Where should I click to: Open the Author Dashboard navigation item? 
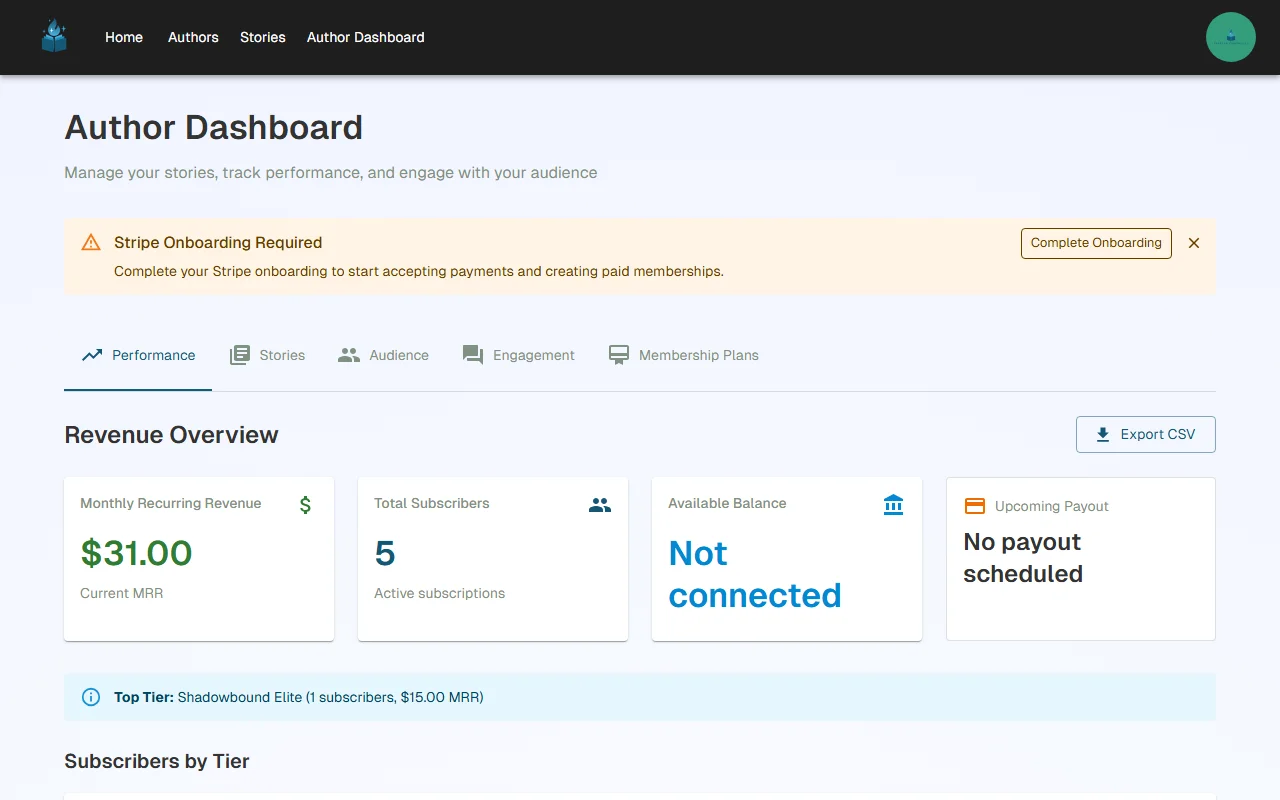(x=365, y=37)
